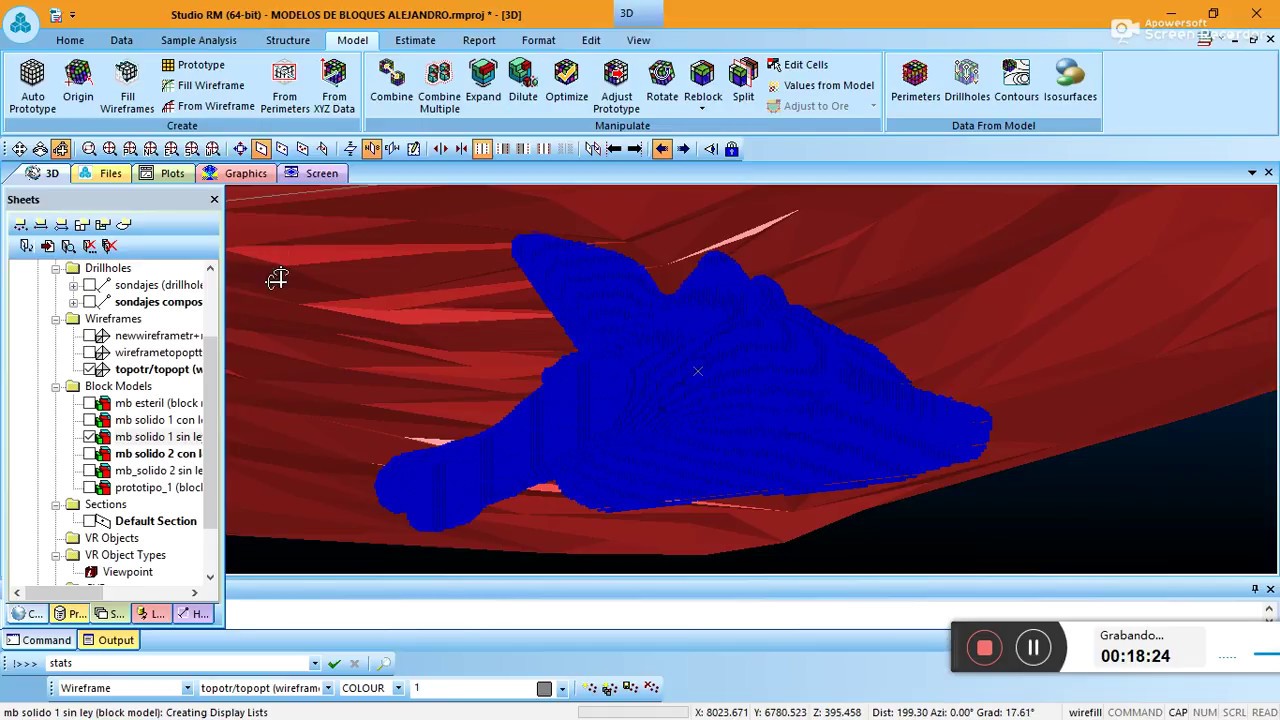Toggle the Default Section checkbox
1280x720 pixels.
click(90, 521)
